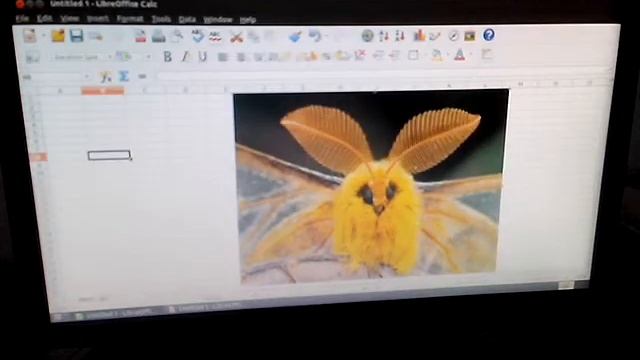Toggle AutoSpellcheck ABC wavy-underline icon

215,37
